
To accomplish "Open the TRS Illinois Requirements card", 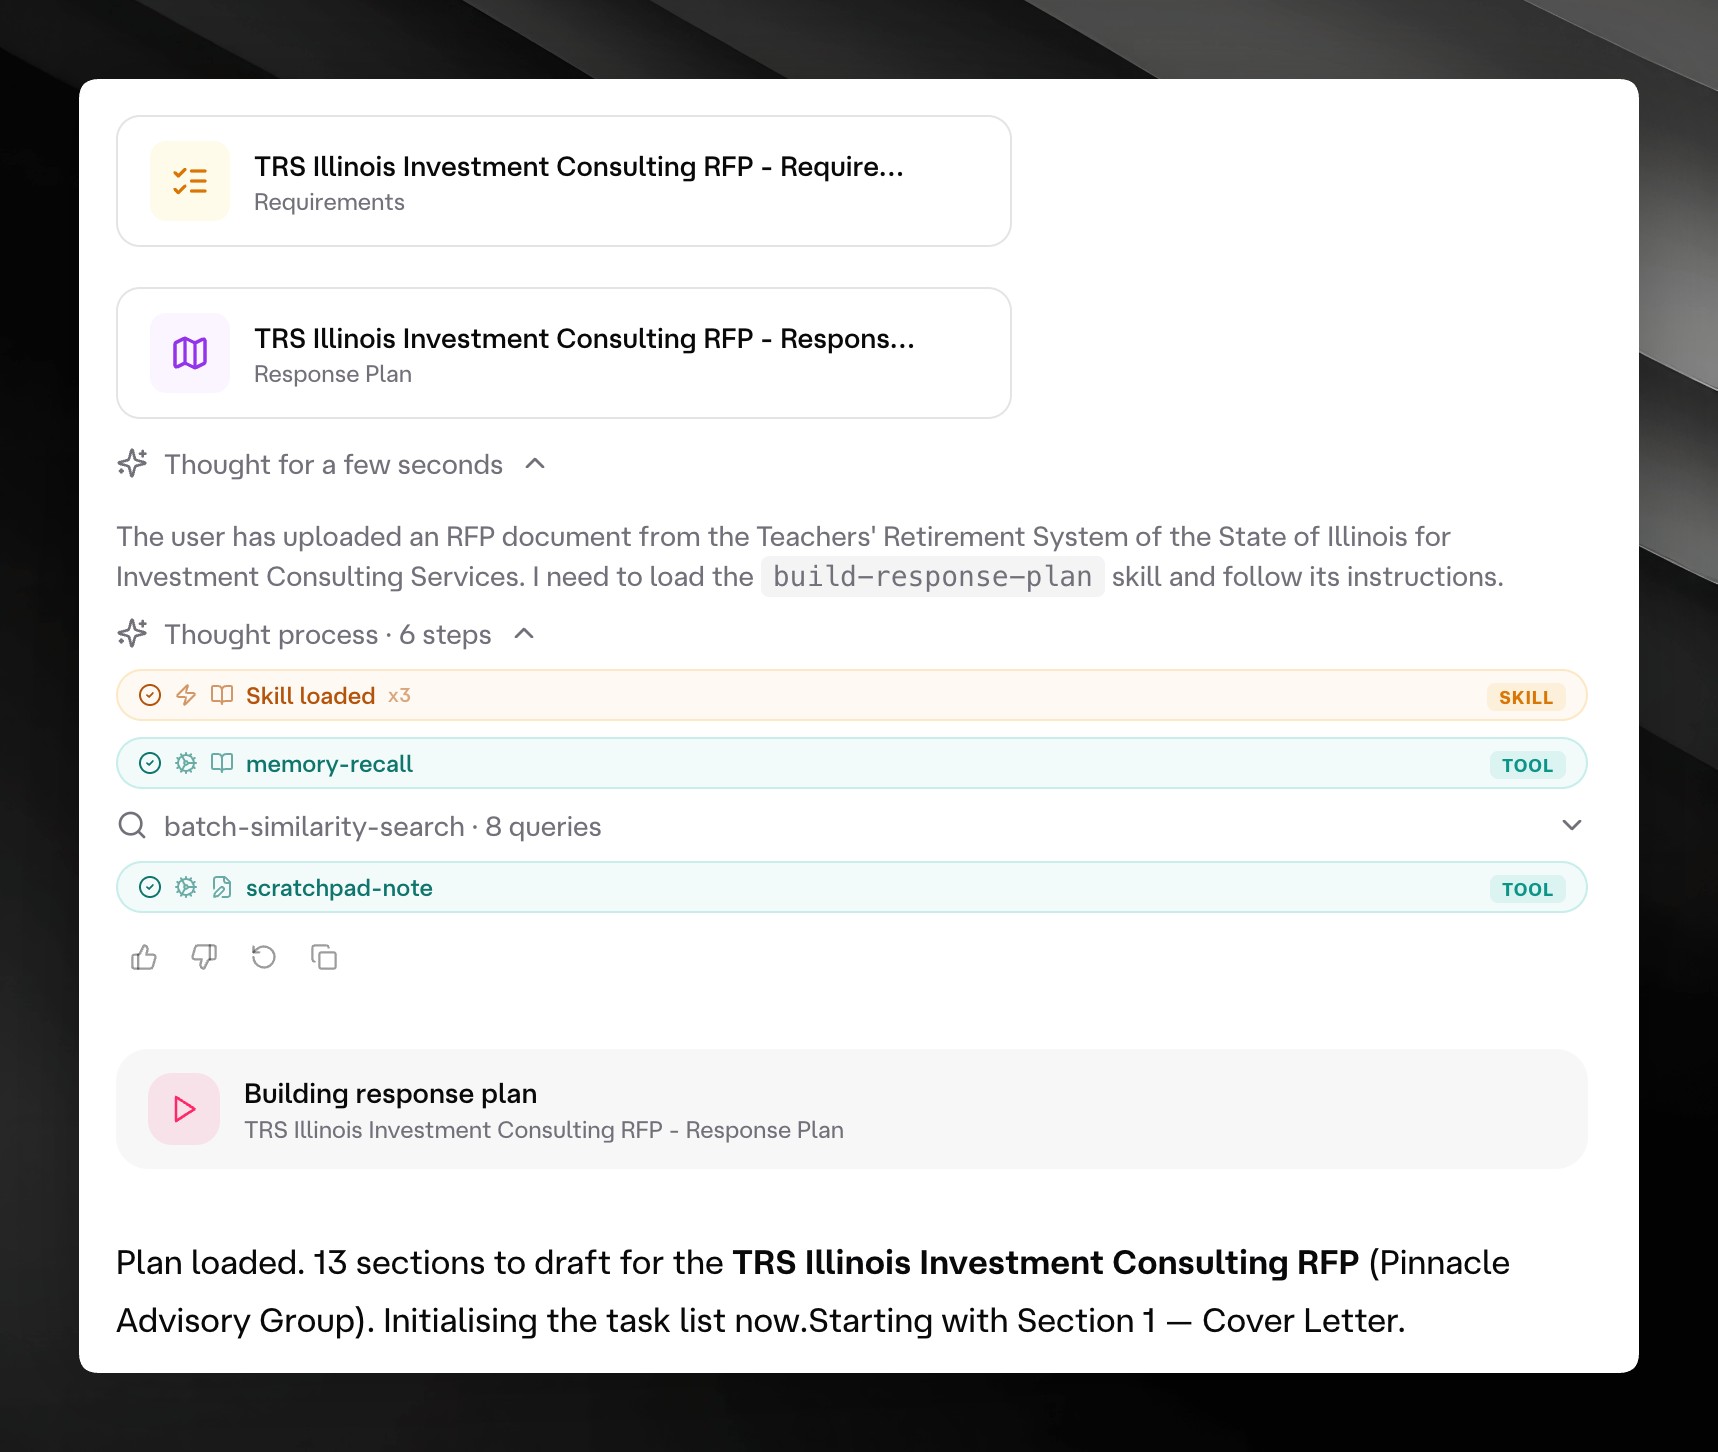I will point(564,181).
